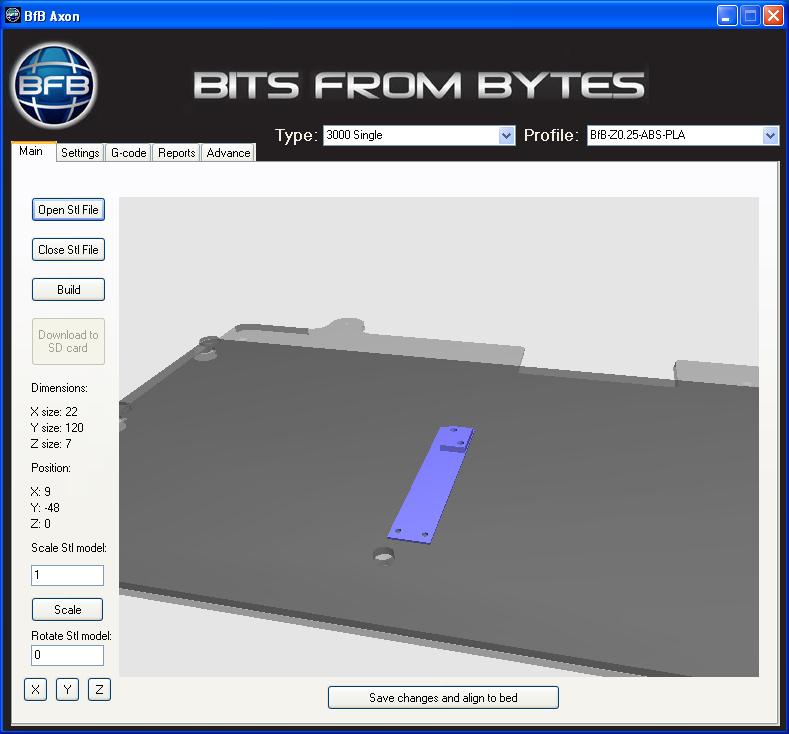Screen dimensions: 789x734
Task: Click the Rotate Stl model: label
Action: pyautogui.click(x=71, y=636)
